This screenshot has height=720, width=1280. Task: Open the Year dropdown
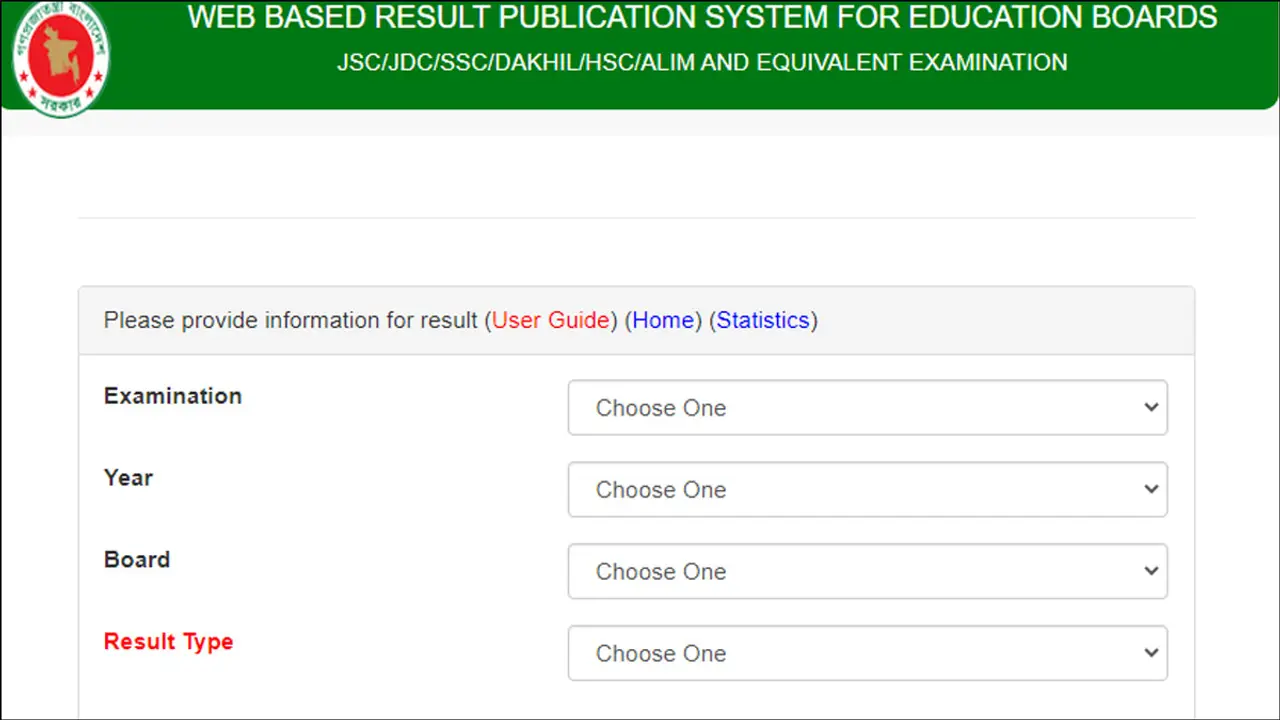point(867,489)
